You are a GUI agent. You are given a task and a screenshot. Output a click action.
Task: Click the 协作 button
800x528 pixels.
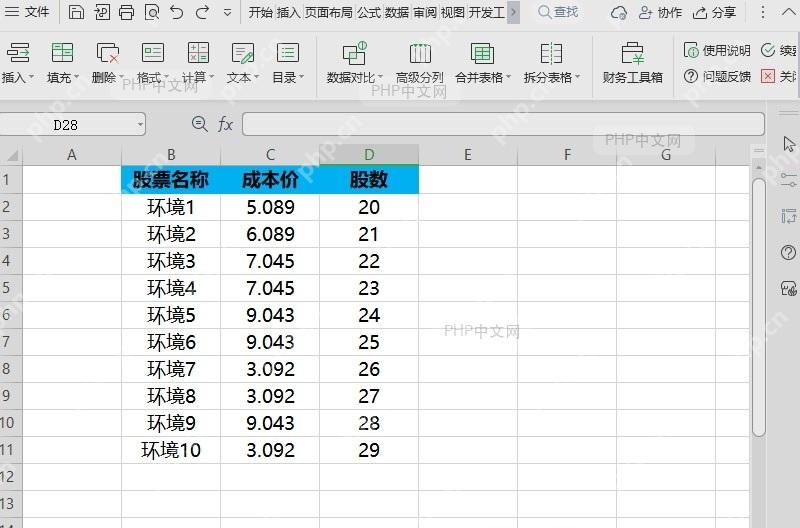pos(660,12)
